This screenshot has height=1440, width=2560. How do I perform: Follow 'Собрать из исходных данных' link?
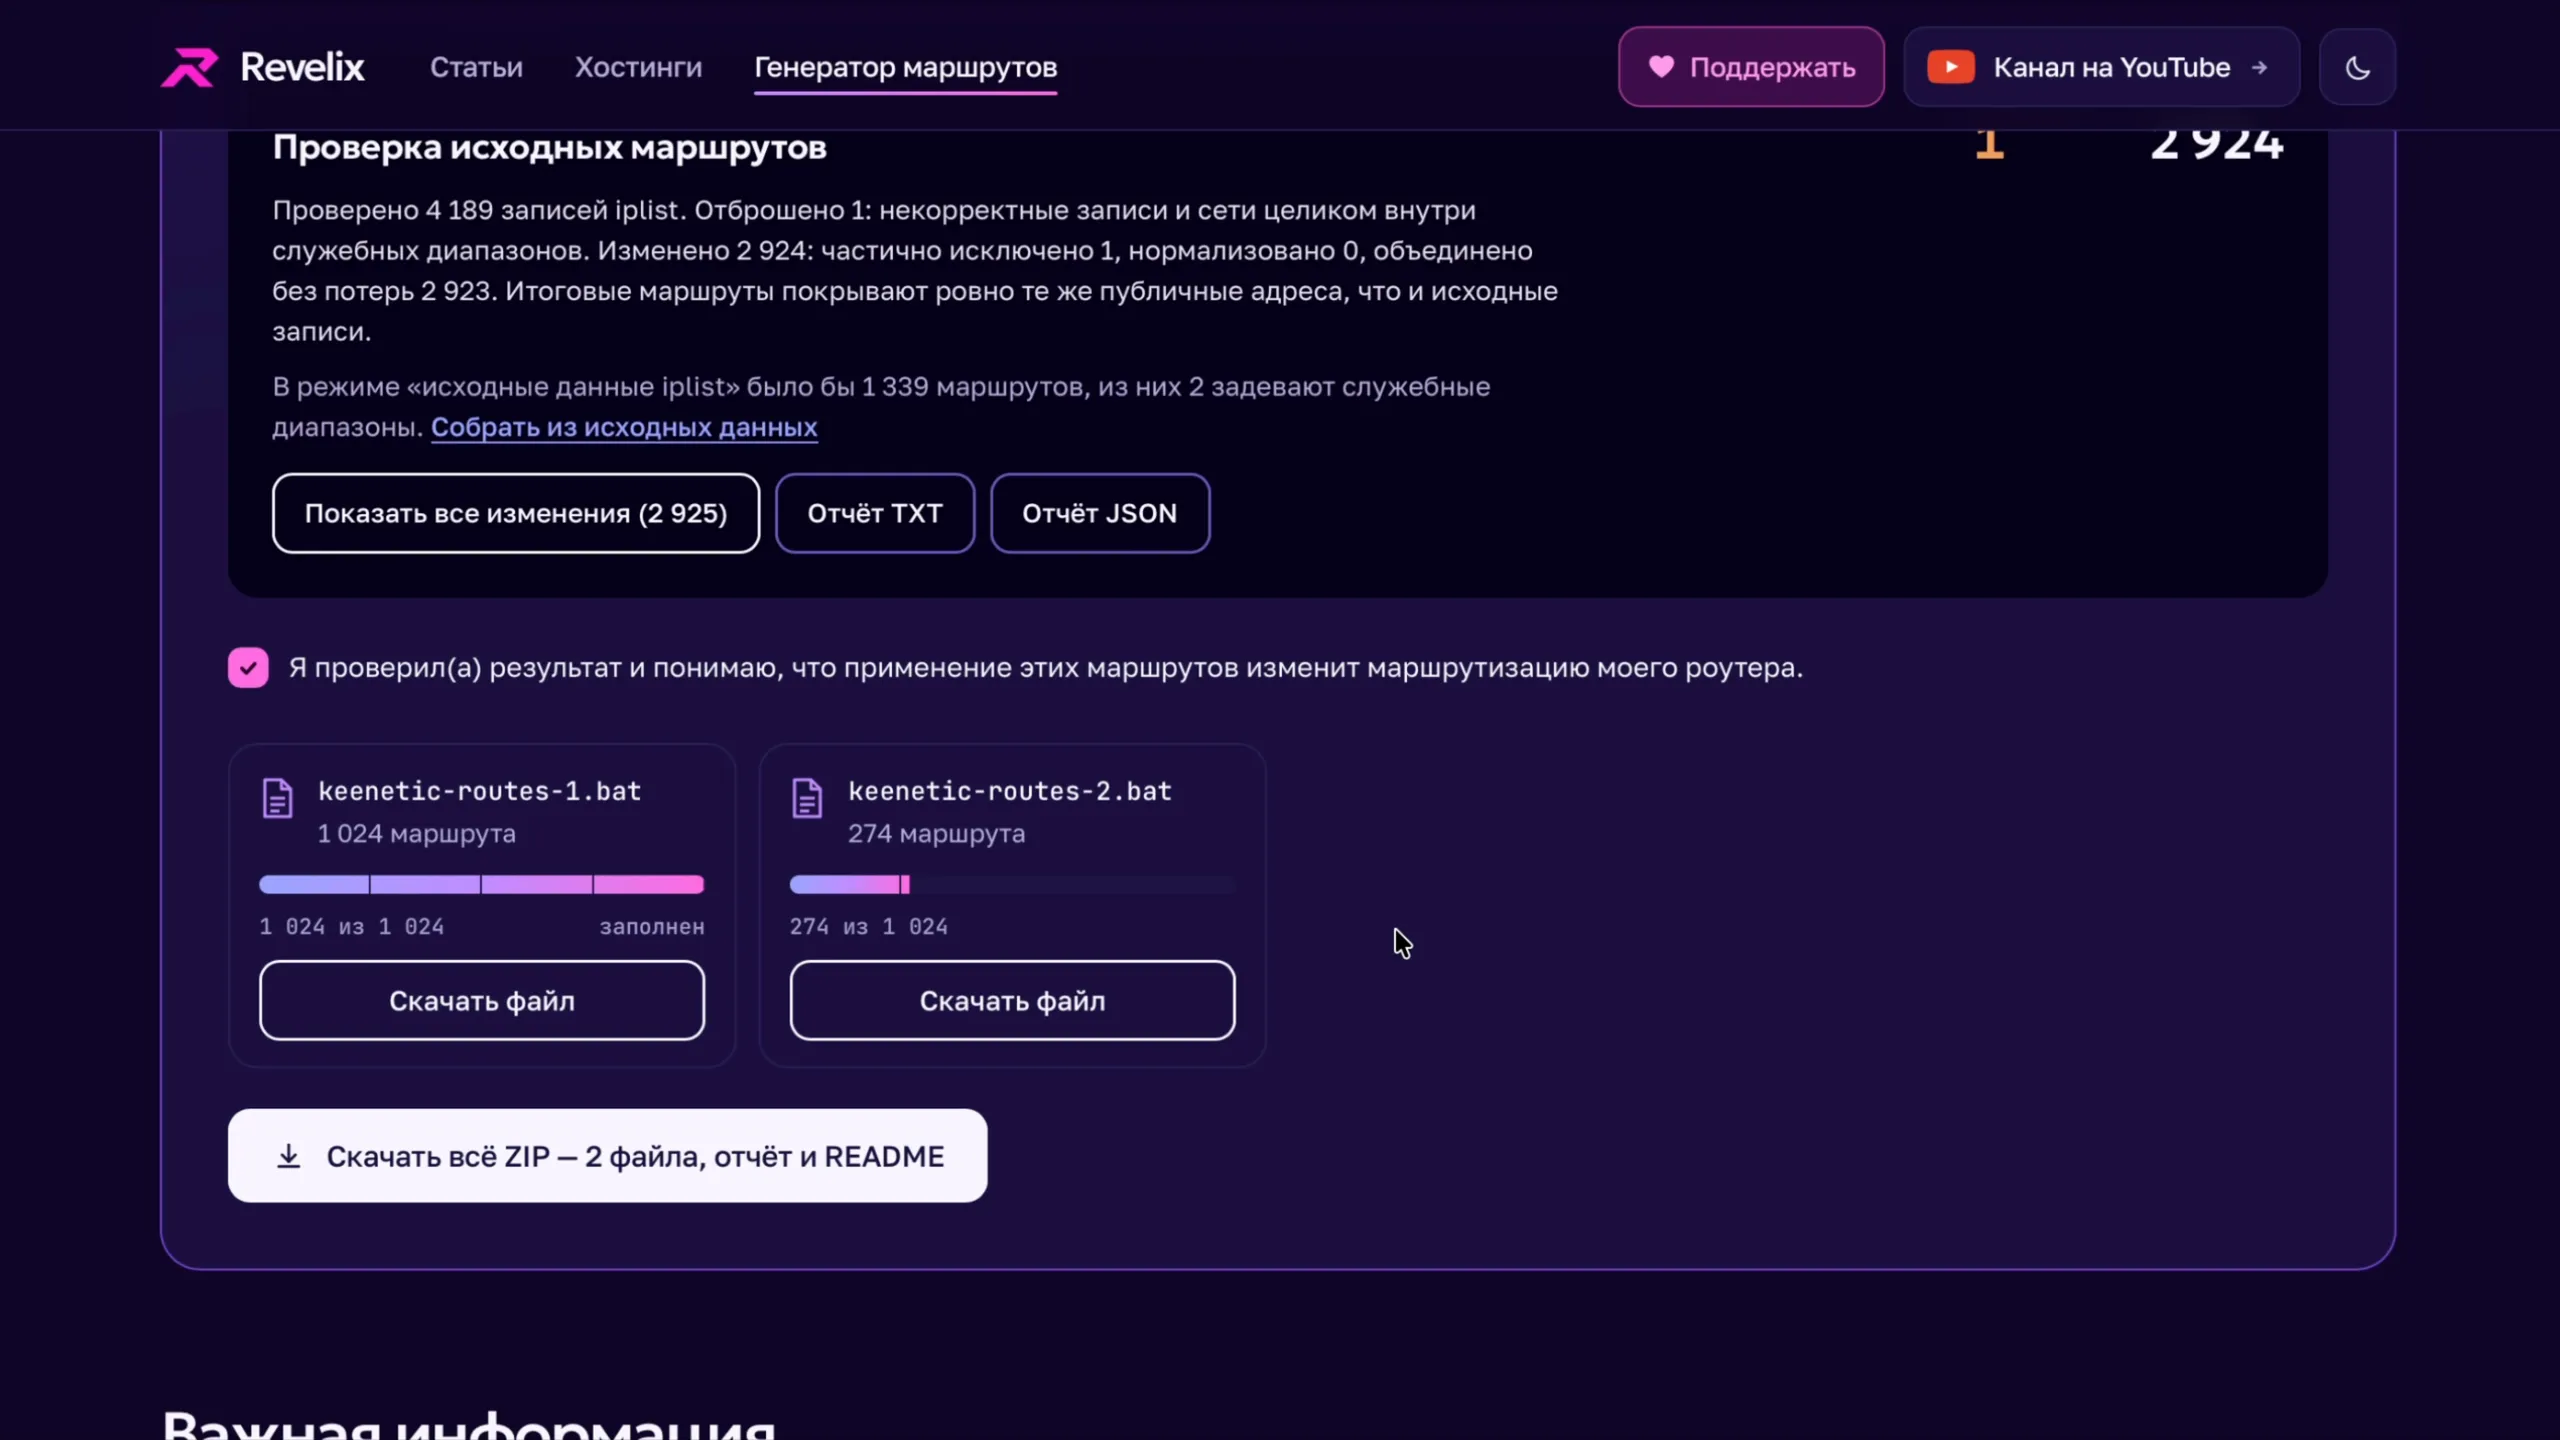624,427
